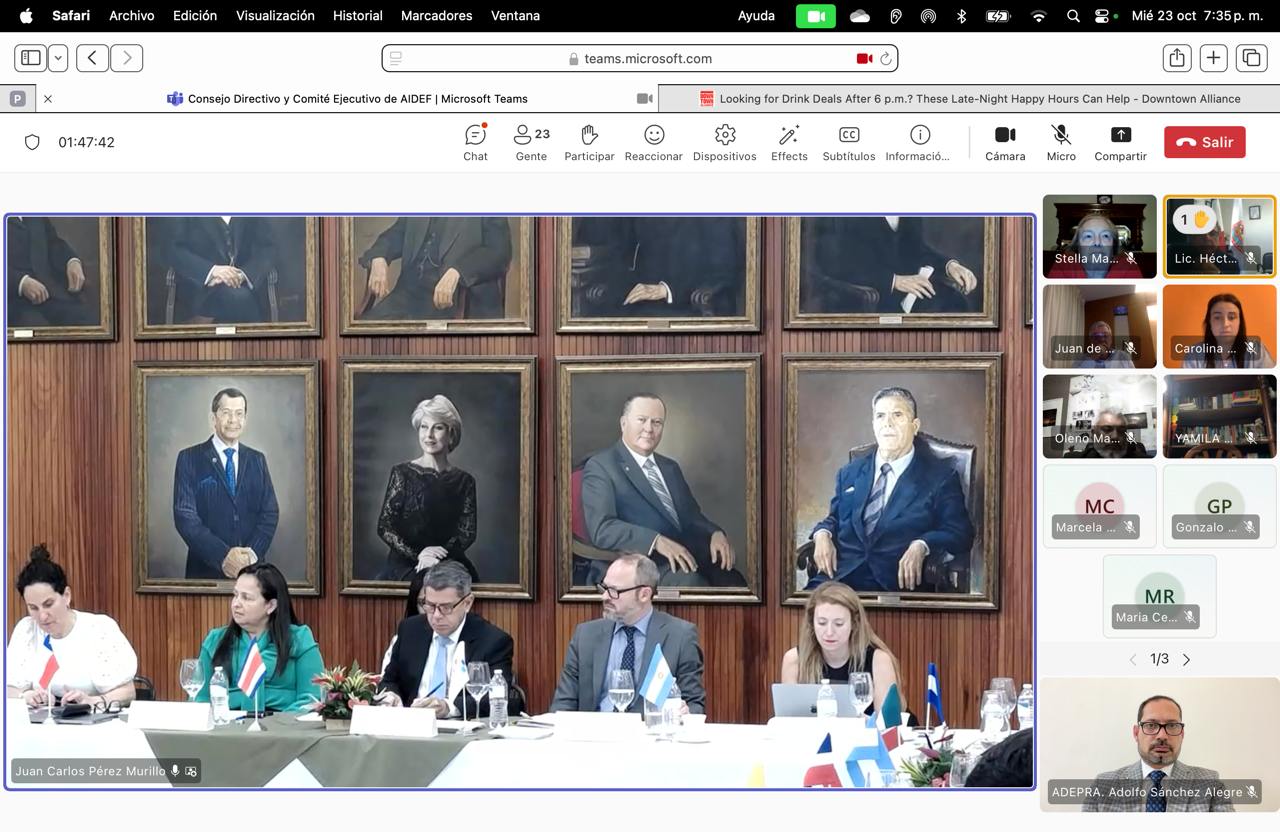Screen dimensions: 1280x832
Task: Click Compartir to share screen
Action: tap(1120, 142)
